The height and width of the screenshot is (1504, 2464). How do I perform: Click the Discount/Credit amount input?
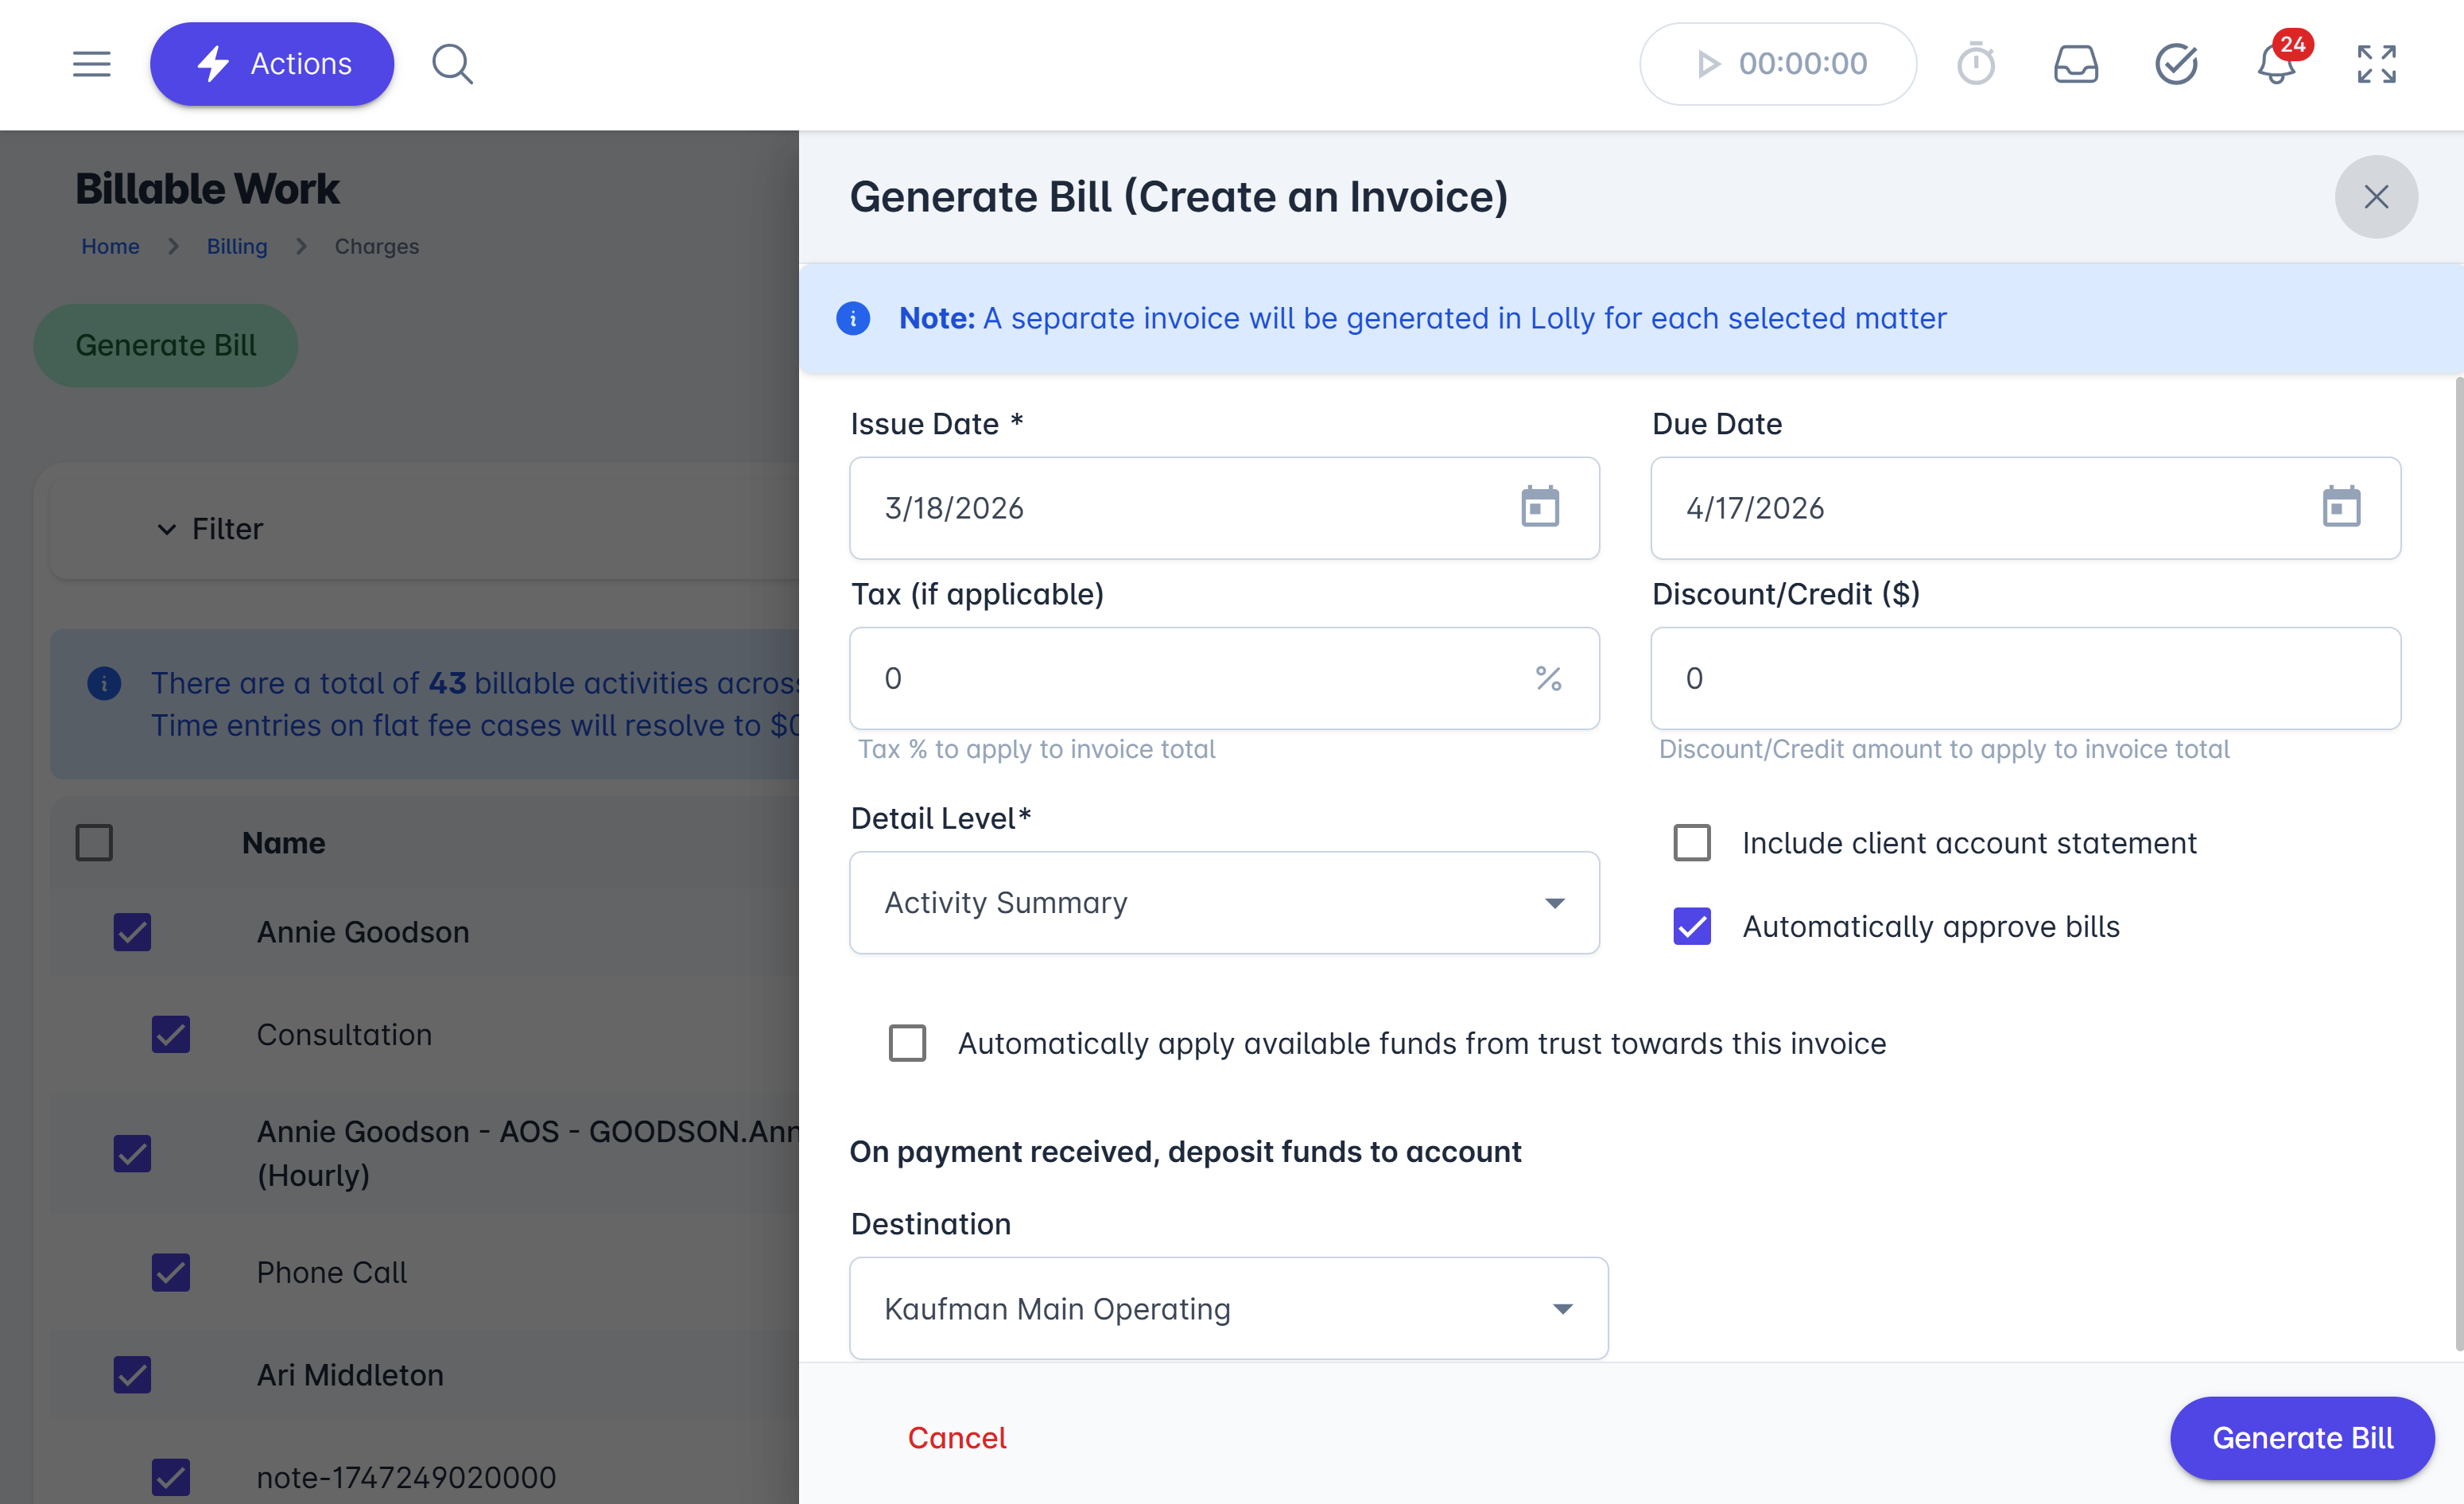point(2025,678)
